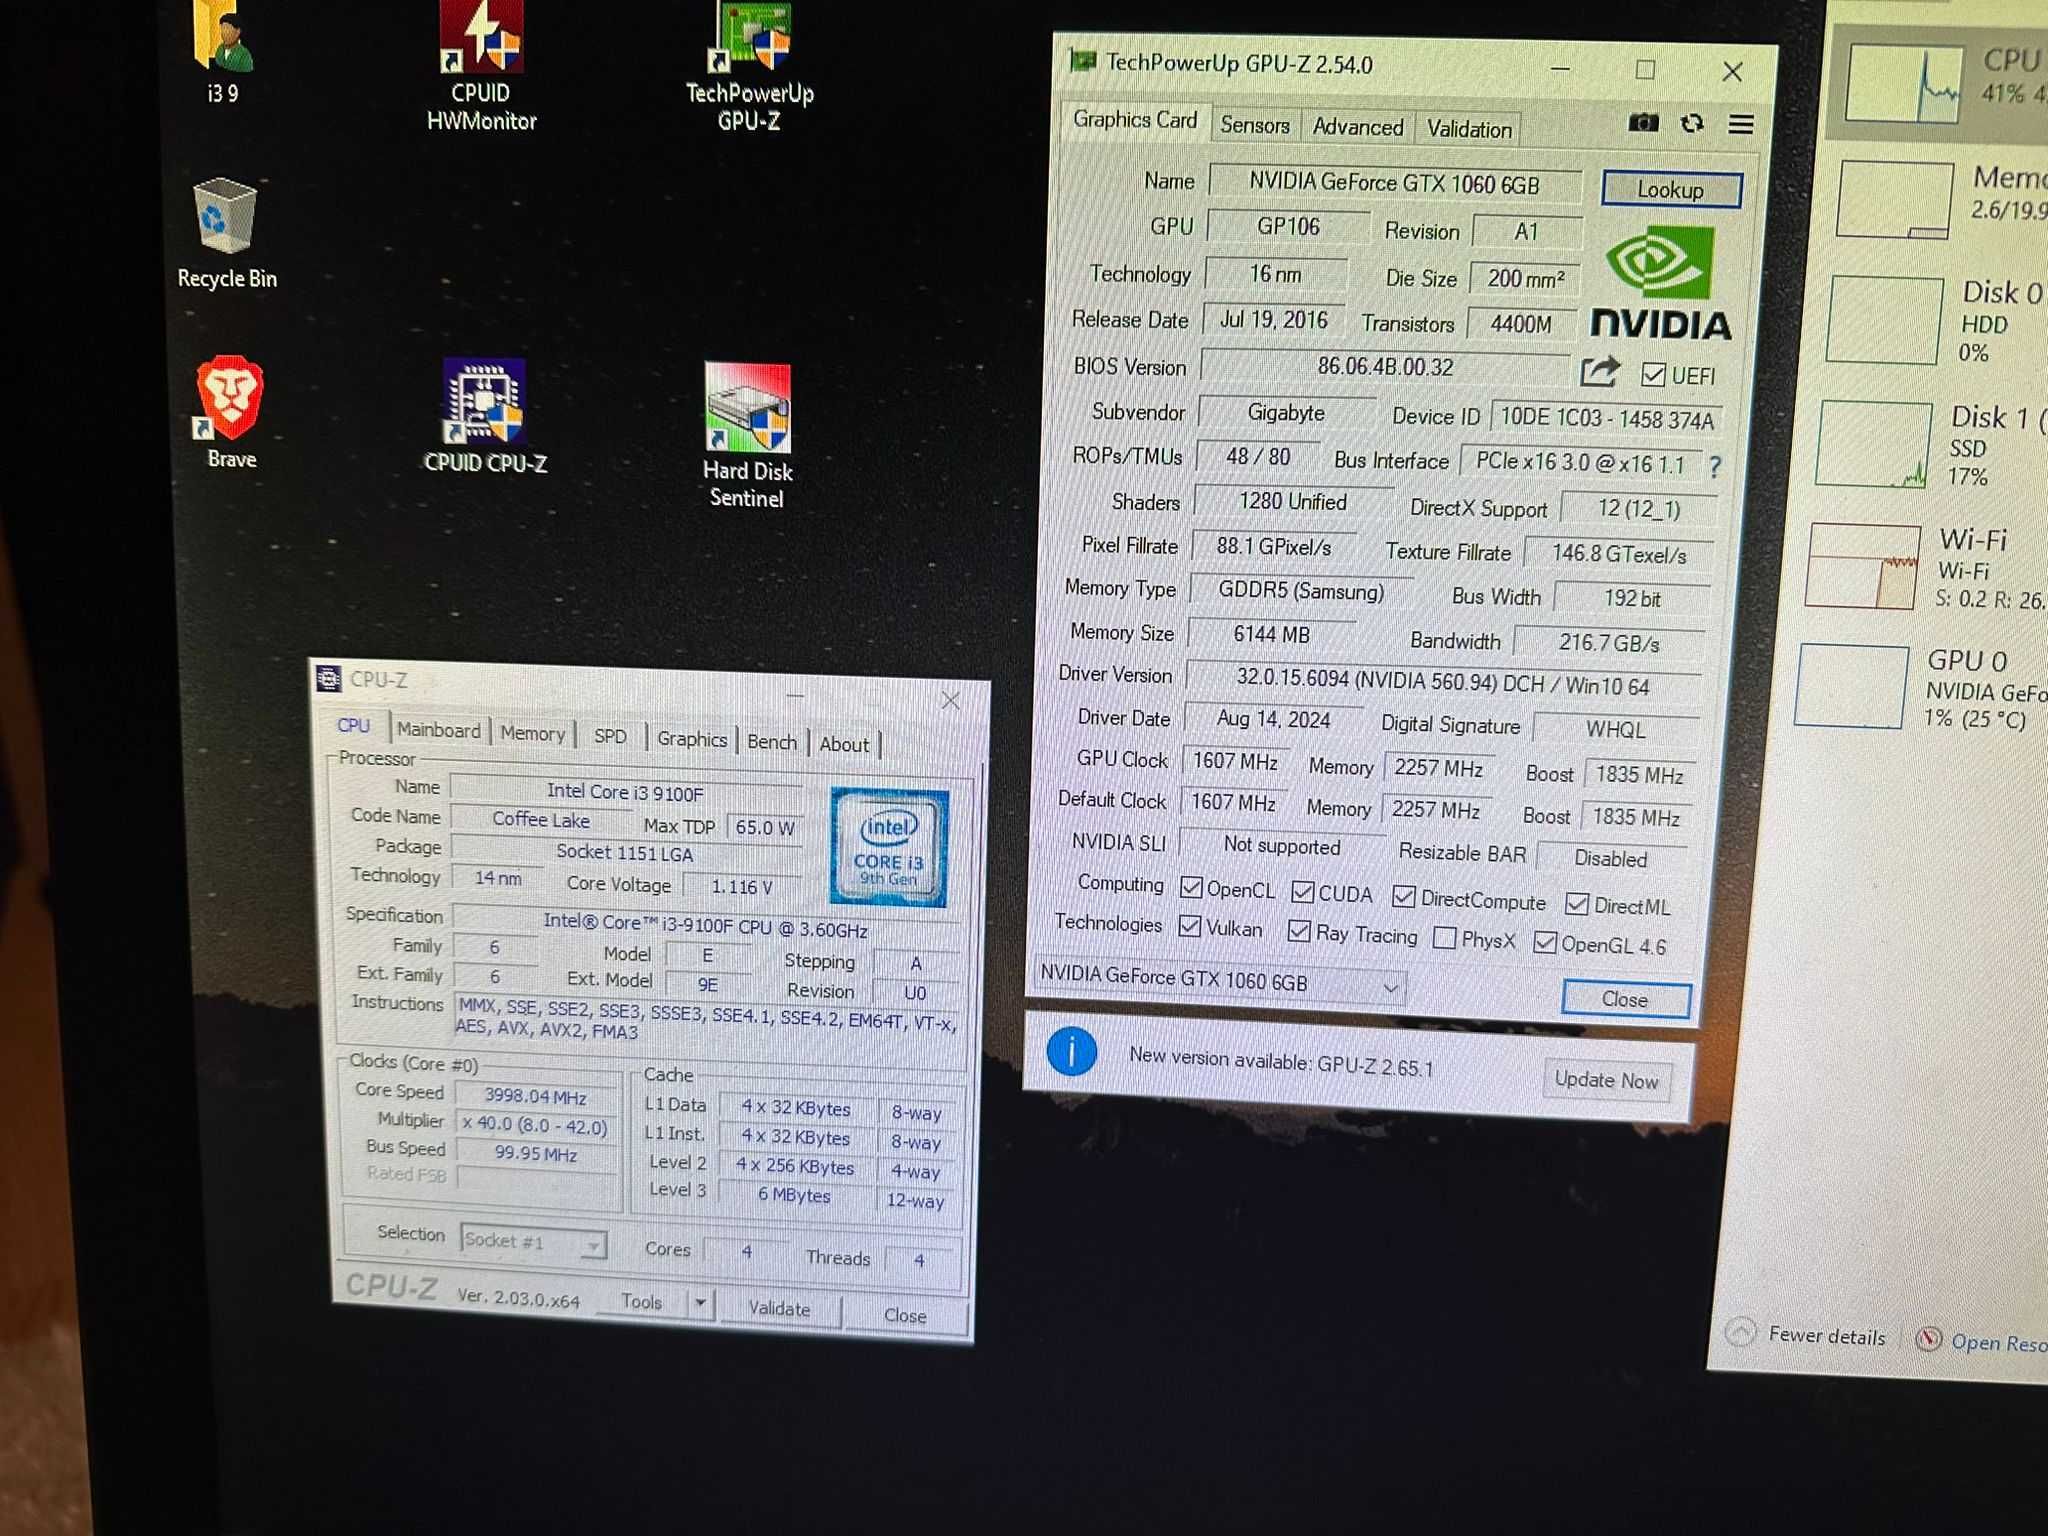This screenshot has height=1536, width=2048.
Task: Launch Brave browser shortcut
Action: point(230,412)
